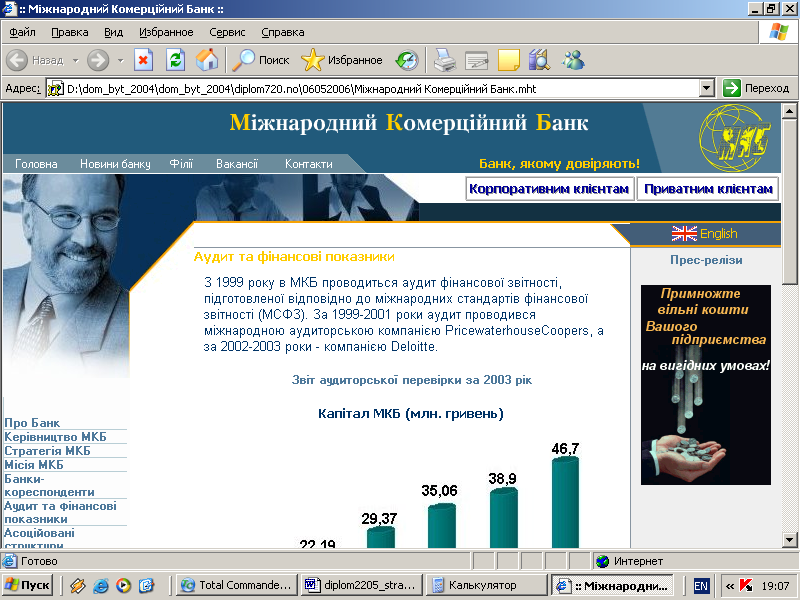The width and height of the screenshot is (800, 600).
Task: Switch to Total Commander taskbar button
Action: click(x=237, y=585)
